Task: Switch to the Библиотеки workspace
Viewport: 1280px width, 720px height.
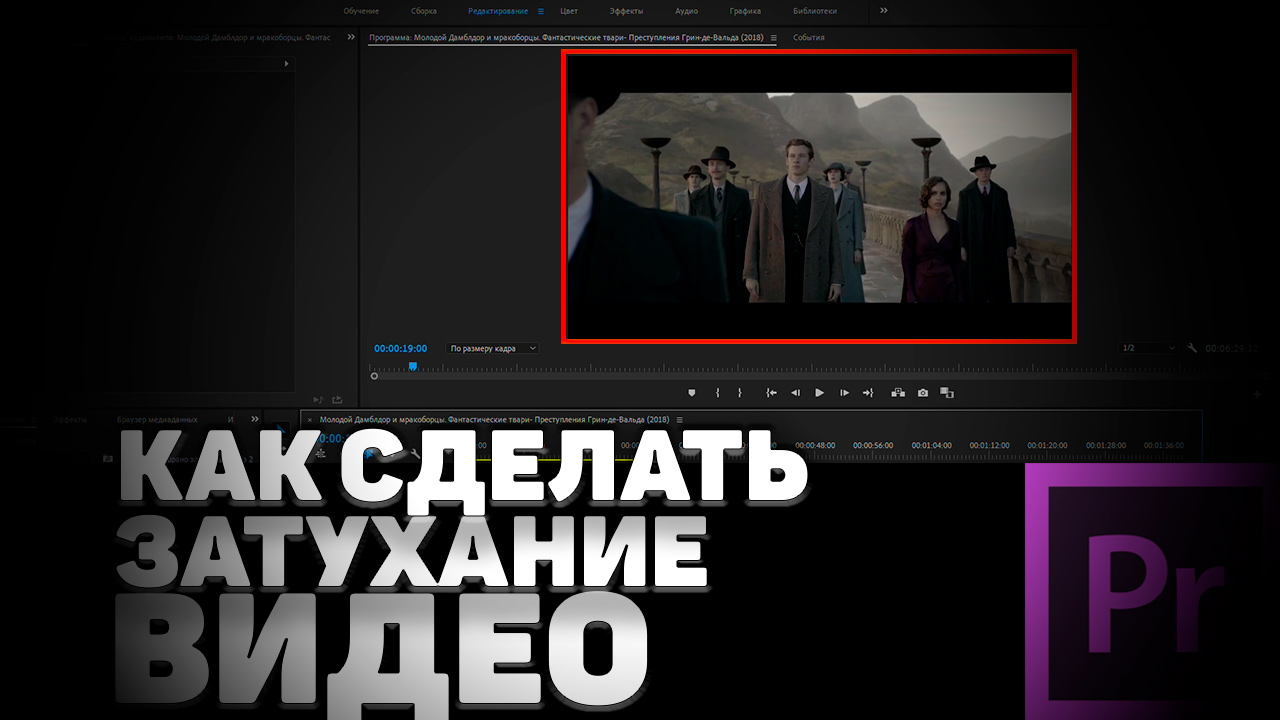Action: click(815, 11)
